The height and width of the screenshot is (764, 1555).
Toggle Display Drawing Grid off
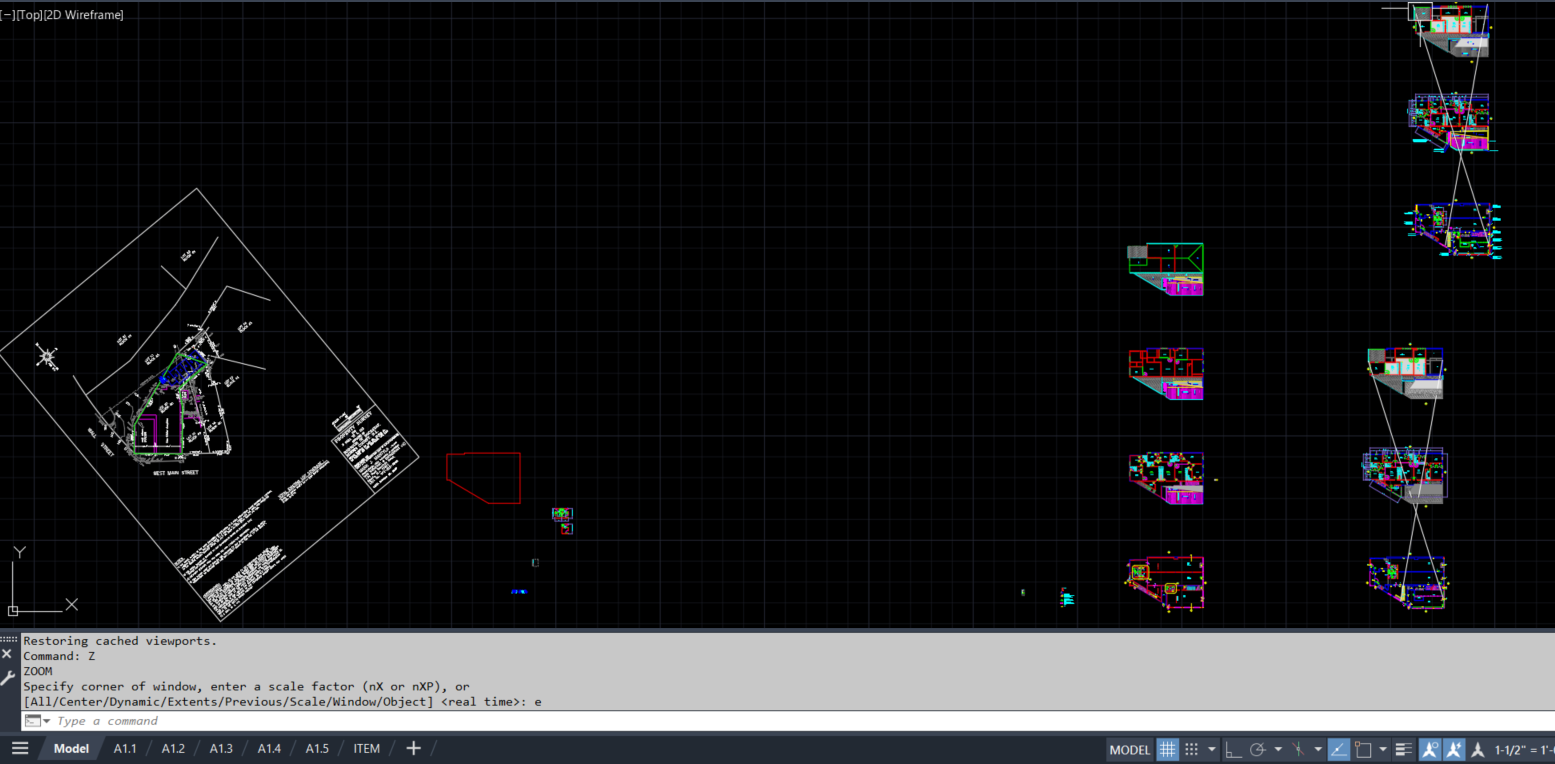[x=1167, y=749]
